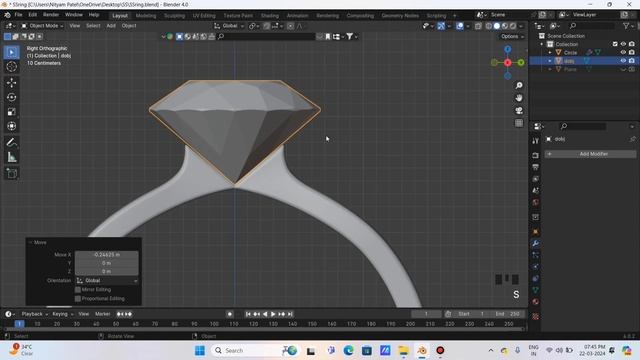Switch to Material Preview viewport shading
The image size is (640, 360).
[x=505, y=26]
